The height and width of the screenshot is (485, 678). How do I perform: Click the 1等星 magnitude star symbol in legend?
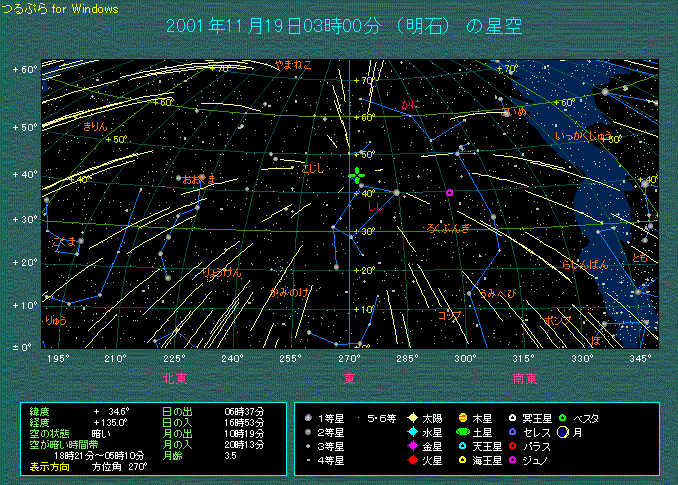(x=310, y=417)
